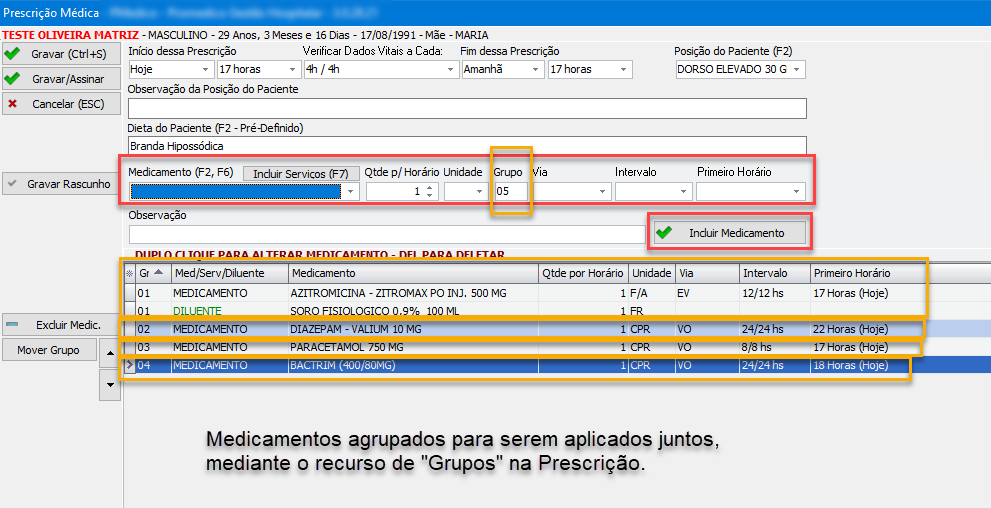Click the Mover Grupo down arrow
This screenshot has height=508, width=991.
109,385
